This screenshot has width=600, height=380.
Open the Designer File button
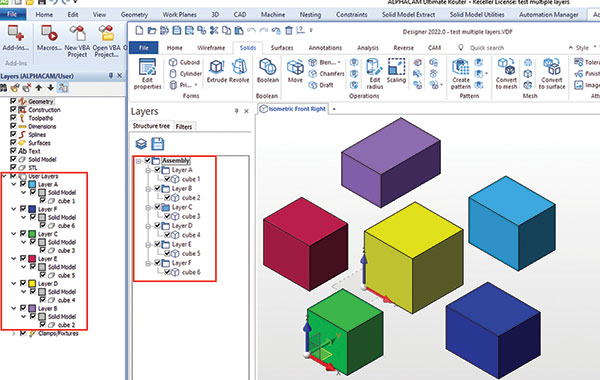[143, 48]
